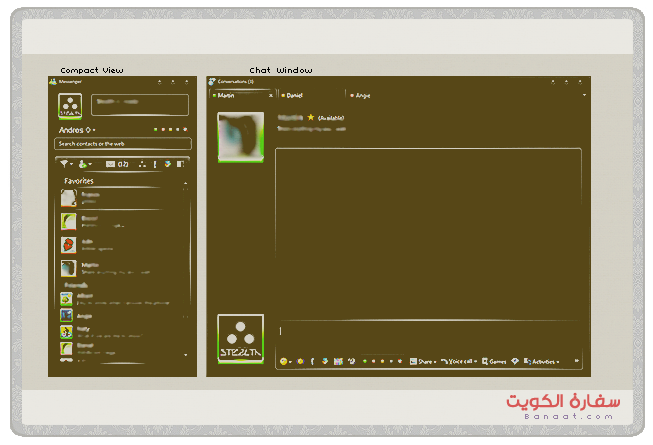Image resolution: width=653 pixels, height=445 pixels.
Task: Click the gold star favorite icon
Action: pyautogui.click(x=311, y=118)
